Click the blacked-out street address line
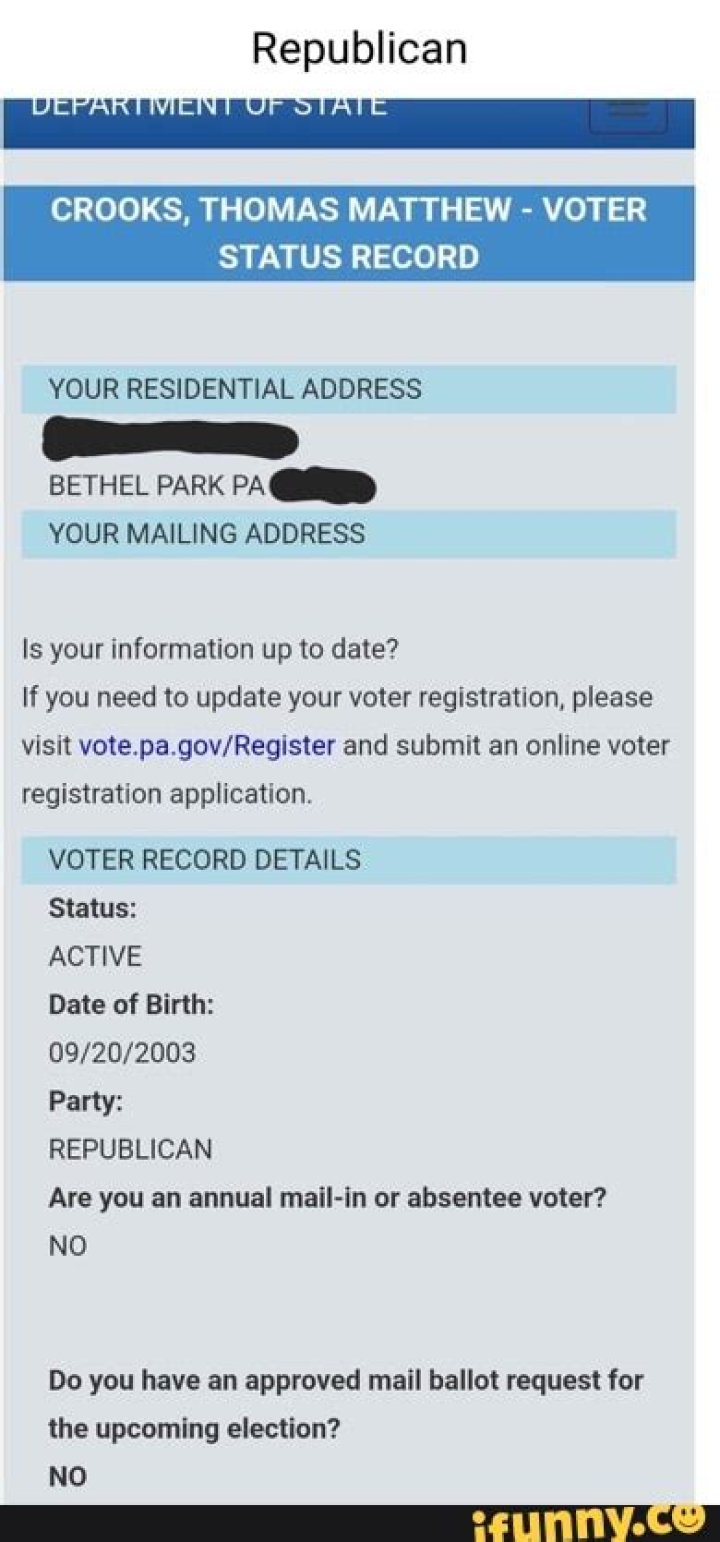Viewport: 720px width, 1542px height. (x=170, y=440)
